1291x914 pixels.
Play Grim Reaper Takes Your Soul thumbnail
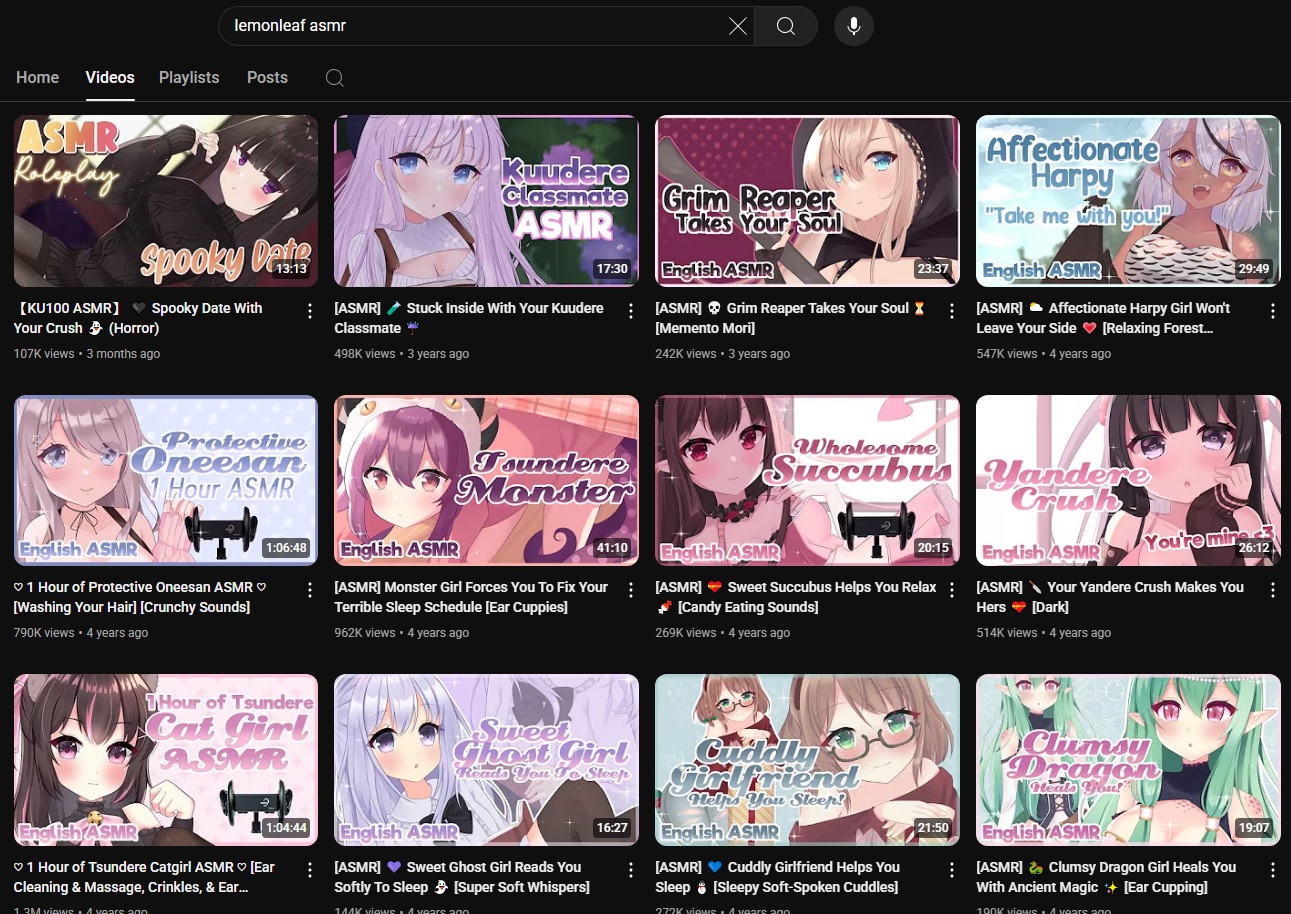(x=808, y=201)
